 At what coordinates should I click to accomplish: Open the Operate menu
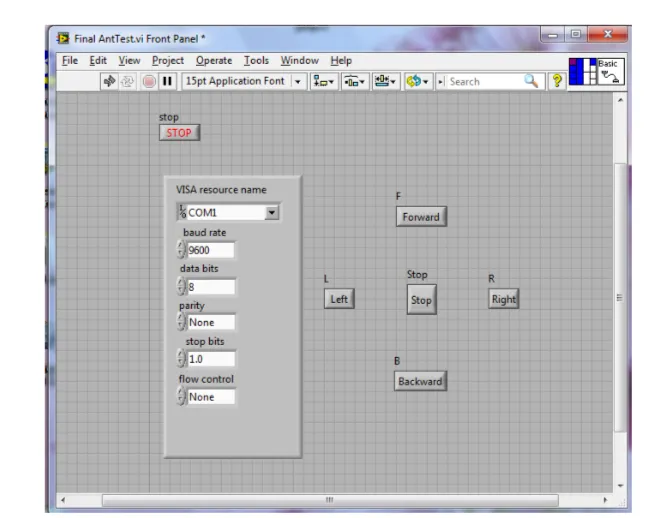point(214,61)
